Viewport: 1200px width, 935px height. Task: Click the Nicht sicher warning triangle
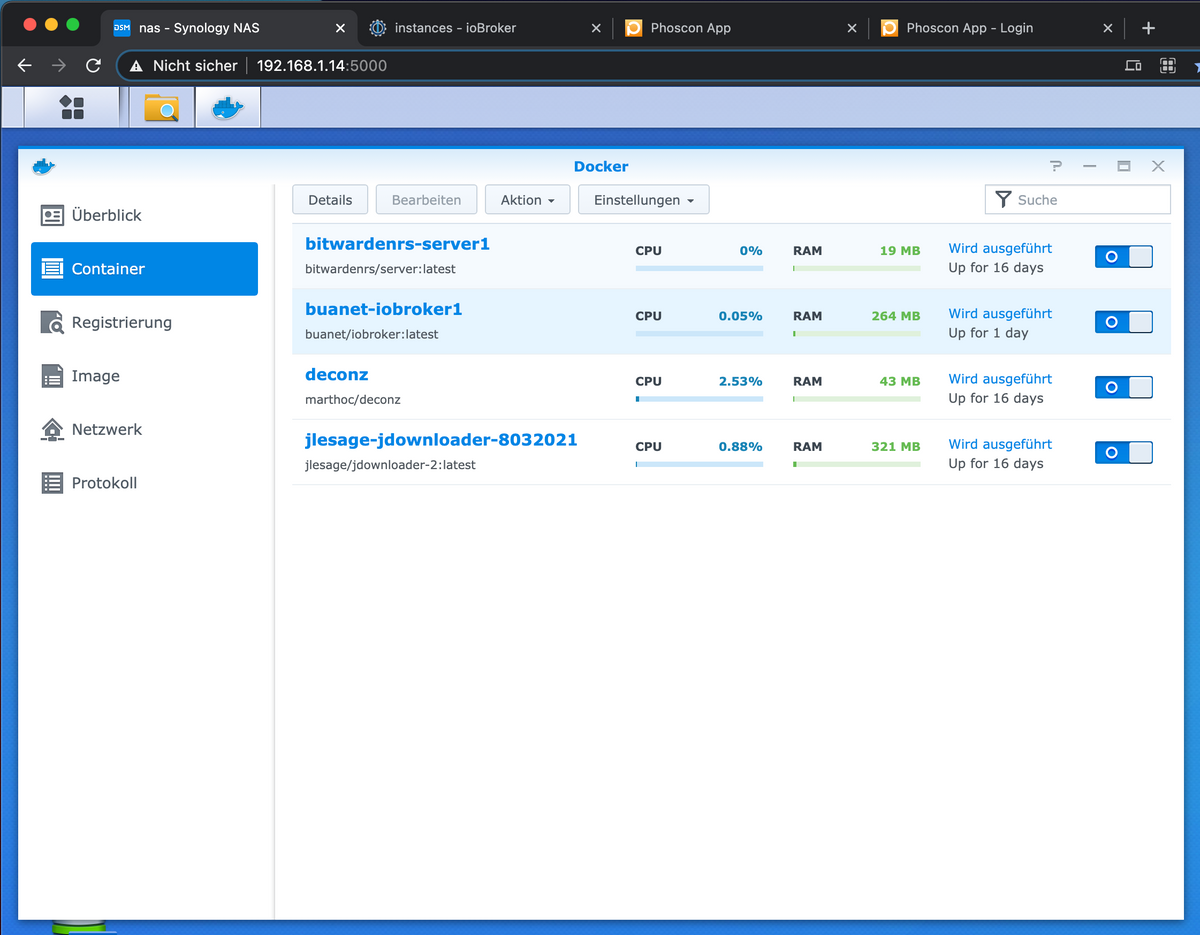137,66
